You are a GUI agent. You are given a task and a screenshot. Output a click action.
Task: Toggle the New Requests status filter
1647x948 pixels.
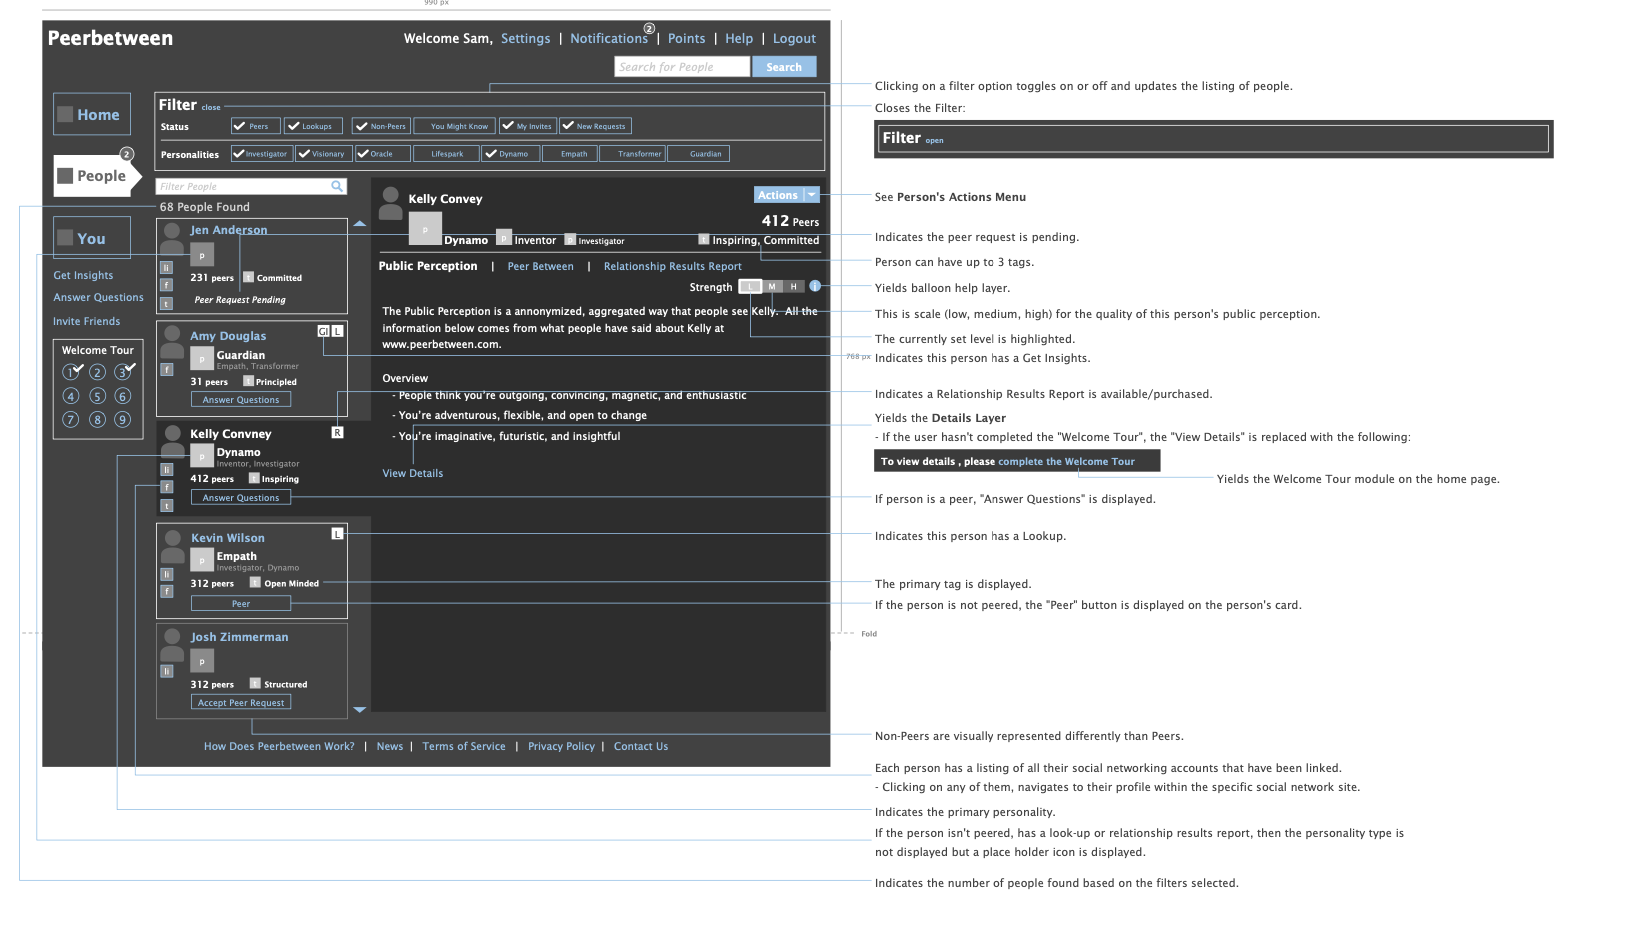pos(595,126)
